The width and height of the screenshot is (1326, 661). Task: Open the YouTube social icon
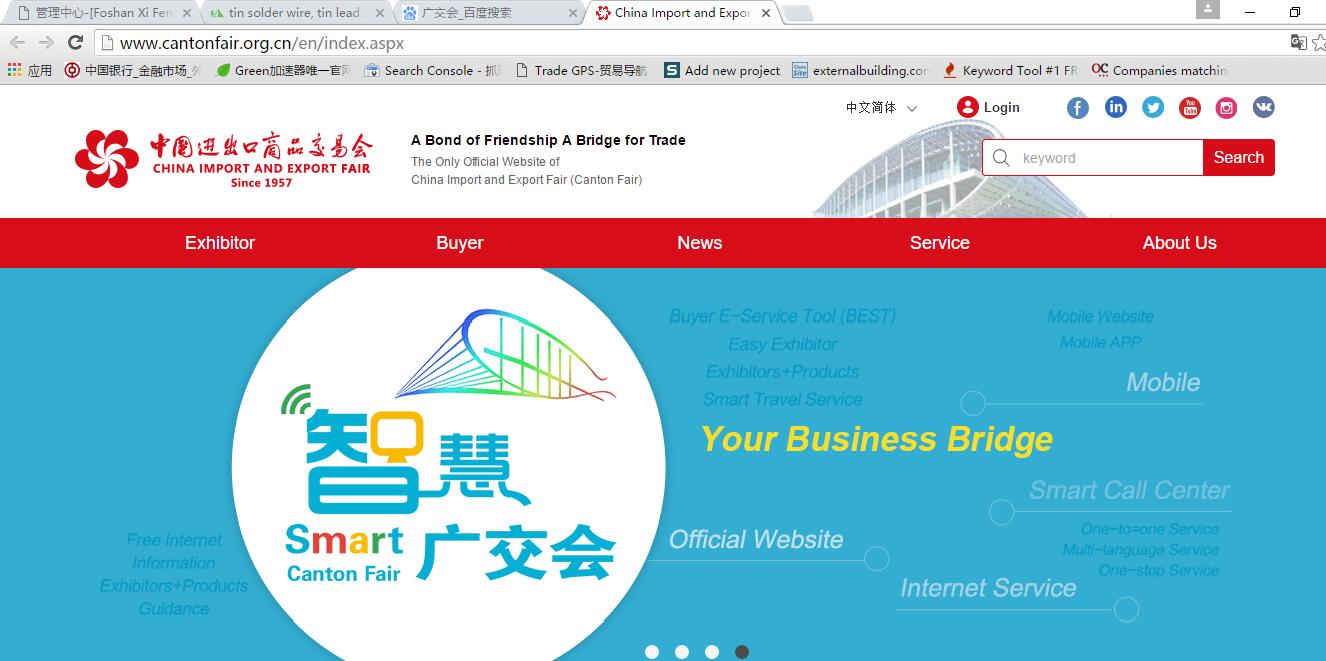(x=1190, y=108)
